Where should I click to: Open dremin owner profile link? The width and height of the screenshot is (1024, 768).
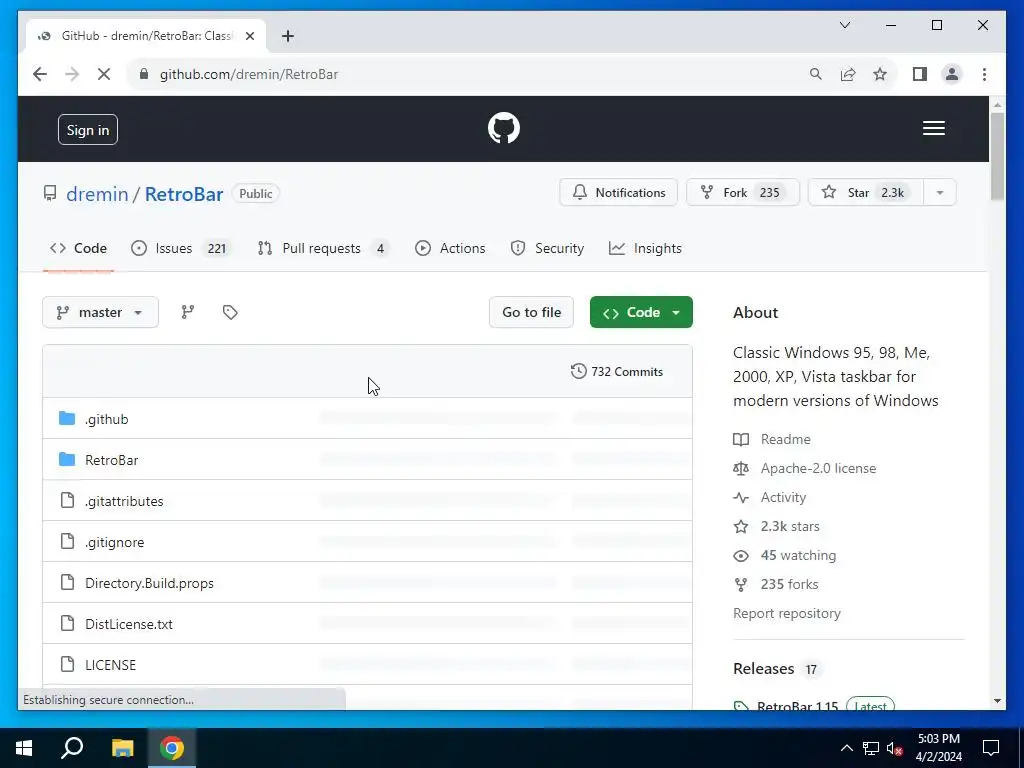pos(97,194)
